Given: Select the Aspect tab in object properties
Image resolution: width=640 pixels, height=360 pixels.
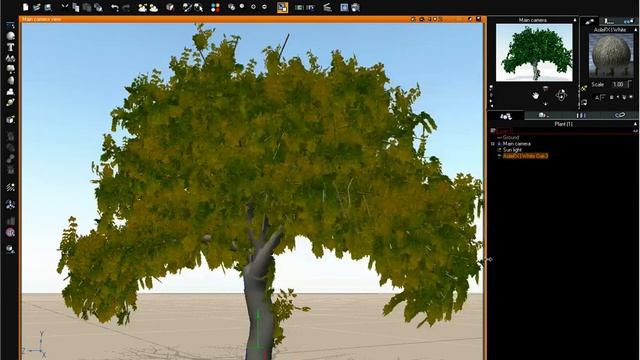Looking at the screenshot, I should [589, 21].
